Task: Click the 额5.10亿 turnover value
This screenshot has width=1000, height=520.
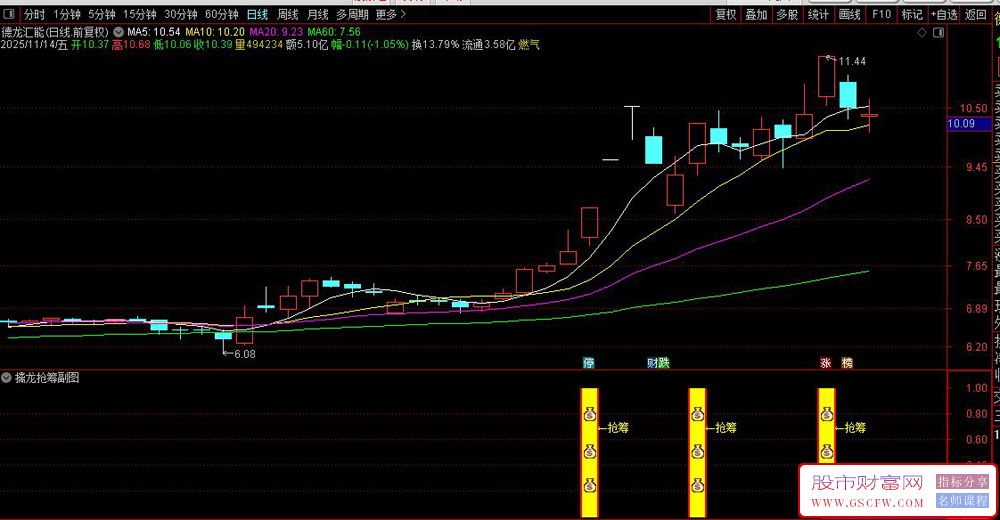Action: 307,45
